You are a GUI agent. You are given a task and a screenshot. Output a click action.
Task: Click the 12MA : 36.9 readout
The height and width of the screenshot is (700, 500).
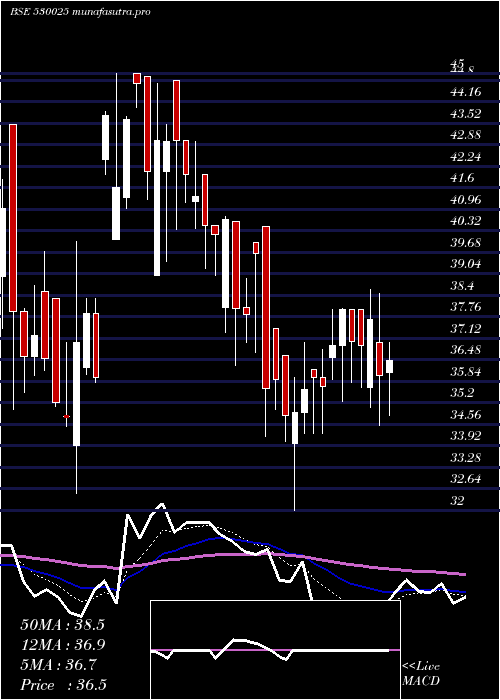pos(62,645)
